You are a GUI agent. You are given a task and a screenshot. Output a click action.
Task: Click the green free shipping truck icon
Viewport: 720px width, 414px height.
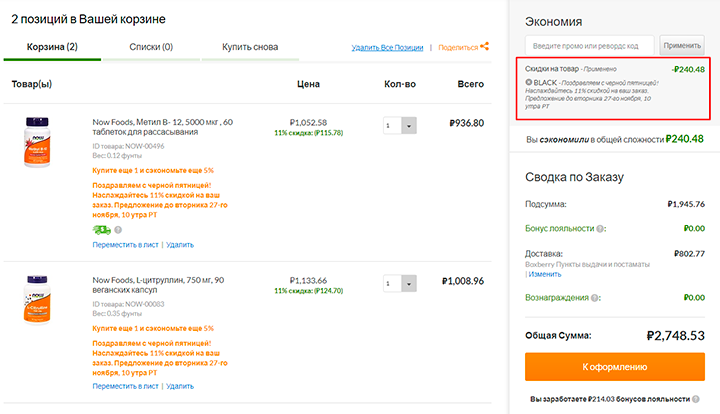tap(101, 229)
